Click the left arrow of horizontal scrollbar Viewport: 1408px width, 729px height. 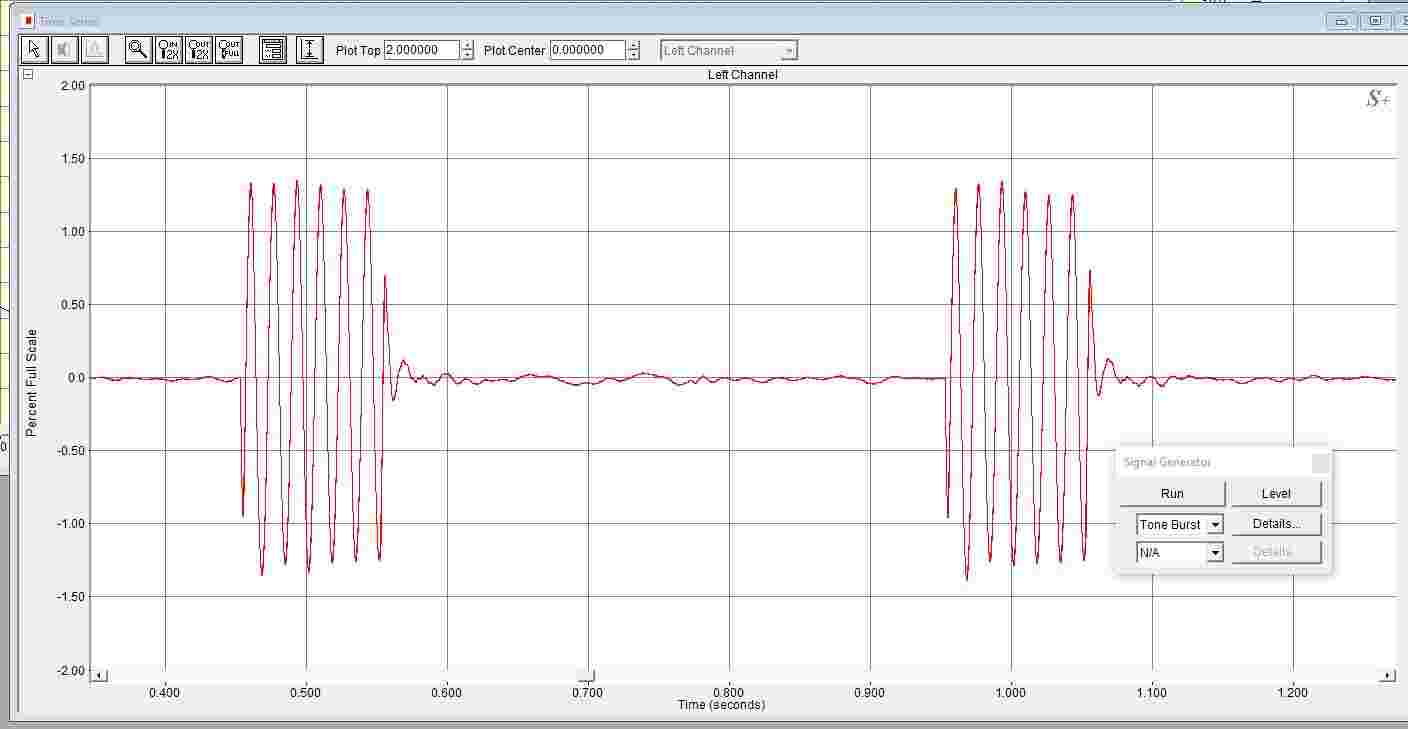[x=99, y=676]
